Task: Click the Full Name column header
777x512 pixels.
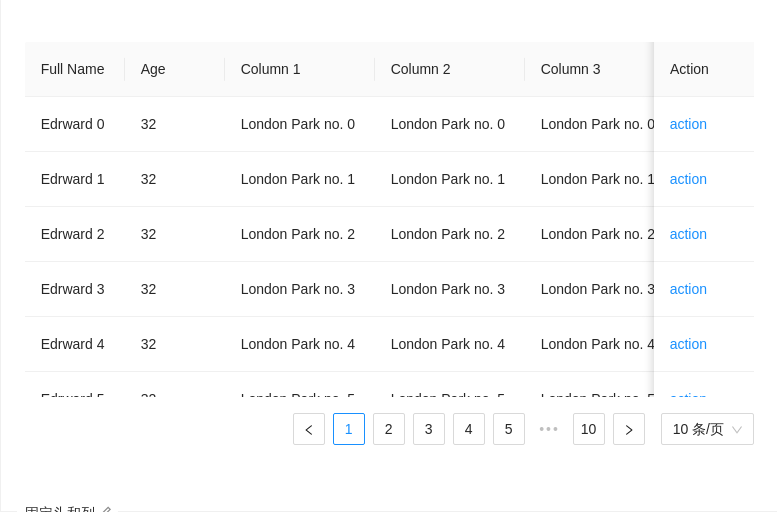Action: pyautogui.click(x=73, y=69)
